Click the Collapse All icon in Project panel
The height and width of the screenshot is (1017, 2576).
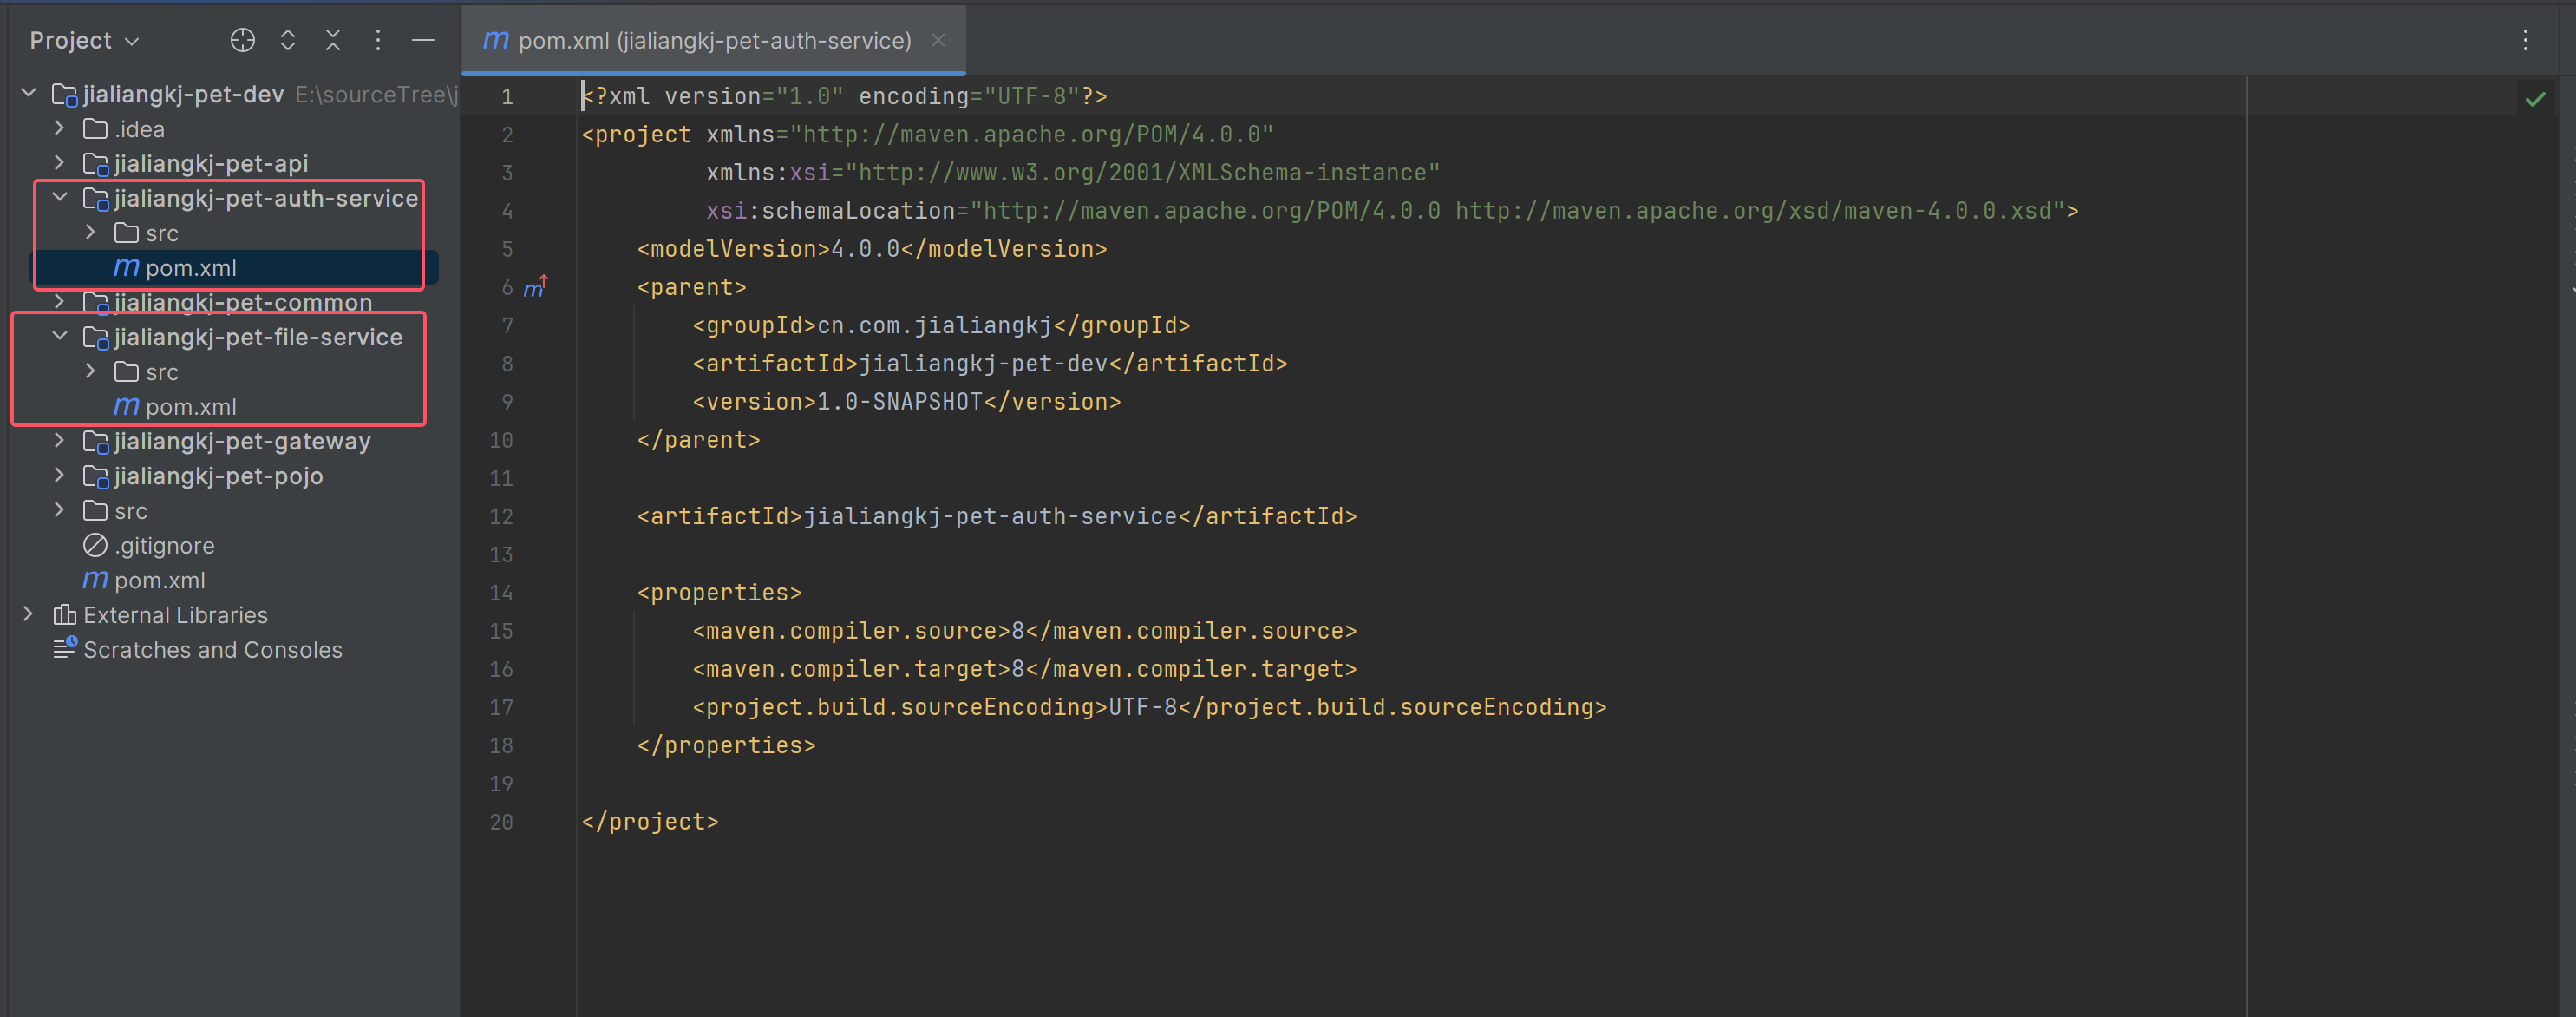pos(333,40)
